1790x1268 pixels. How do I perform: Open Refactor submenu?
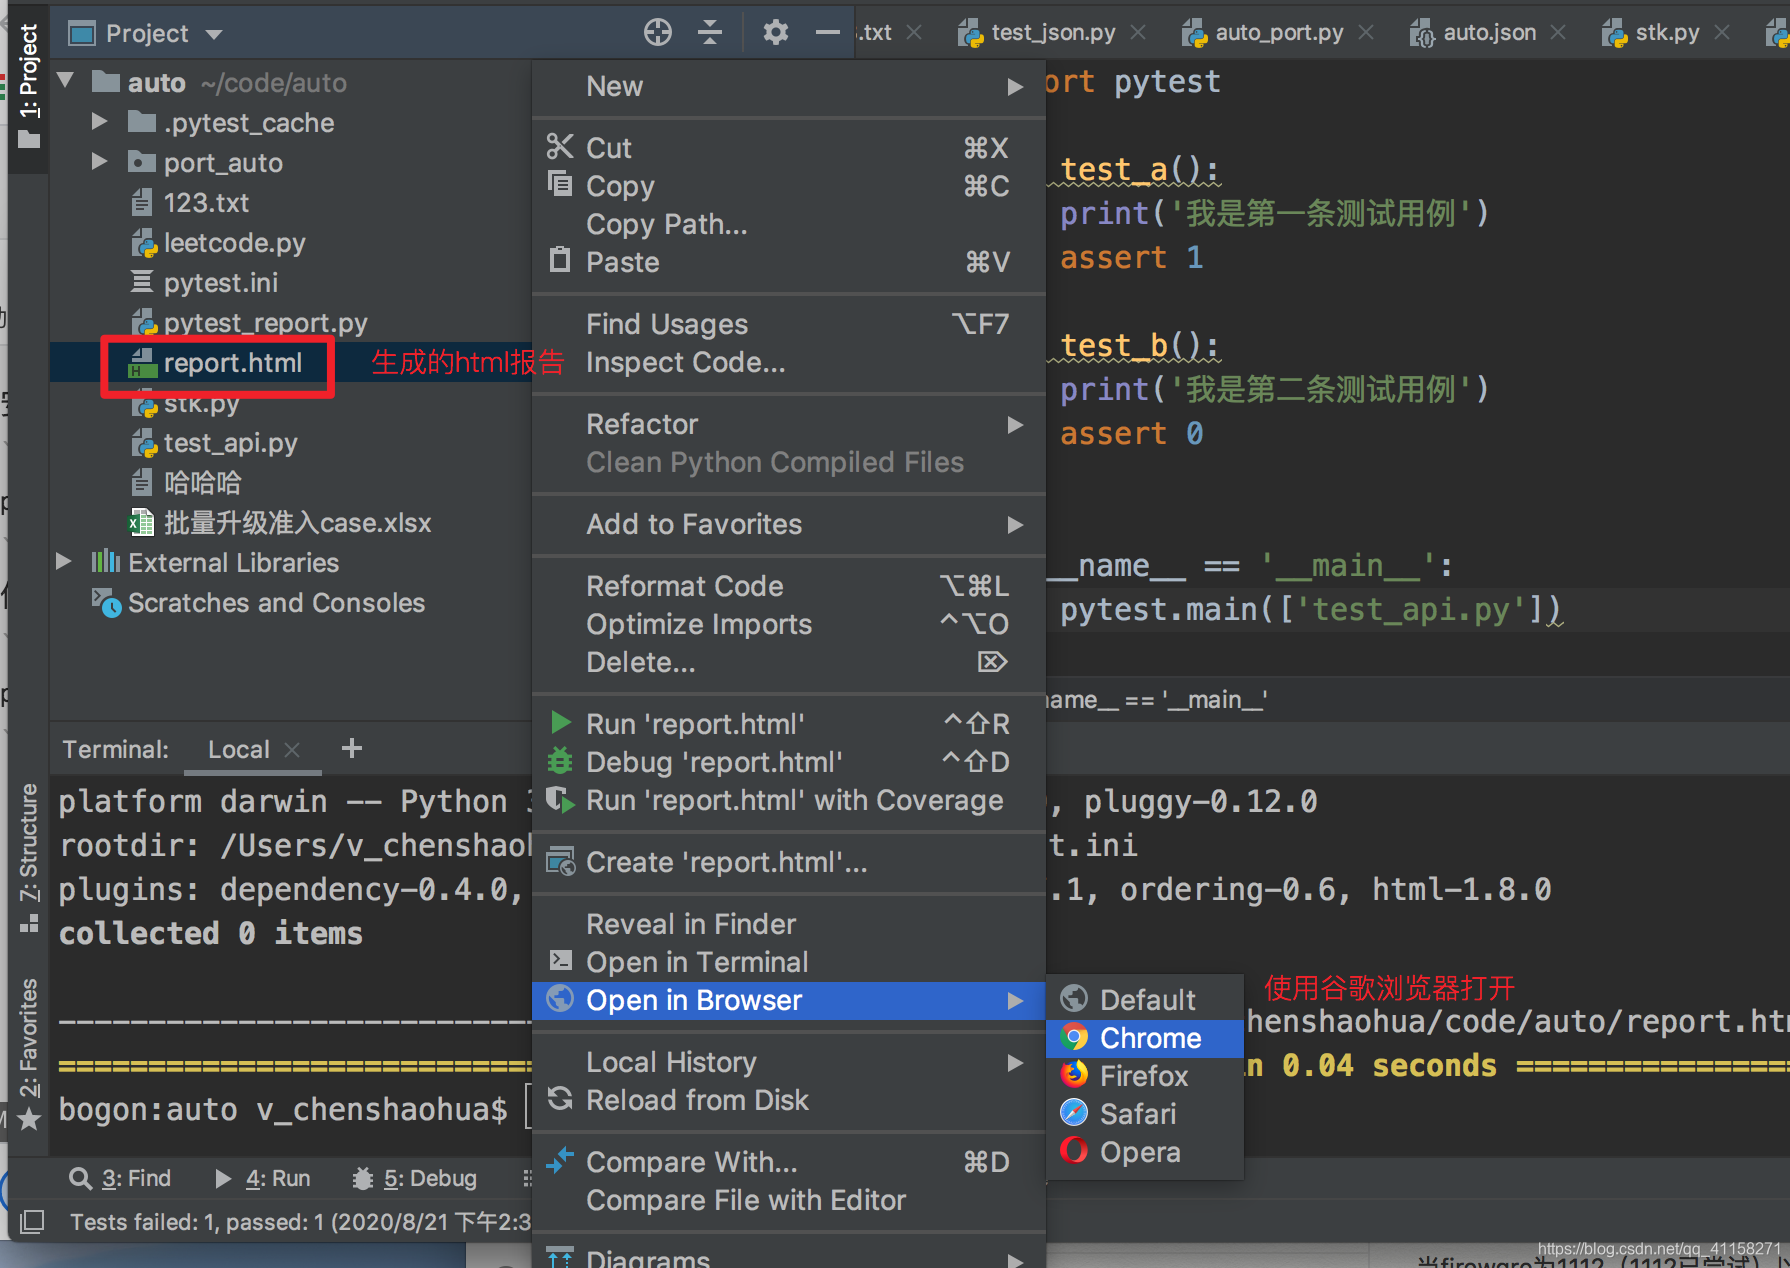tap(789, 424)
